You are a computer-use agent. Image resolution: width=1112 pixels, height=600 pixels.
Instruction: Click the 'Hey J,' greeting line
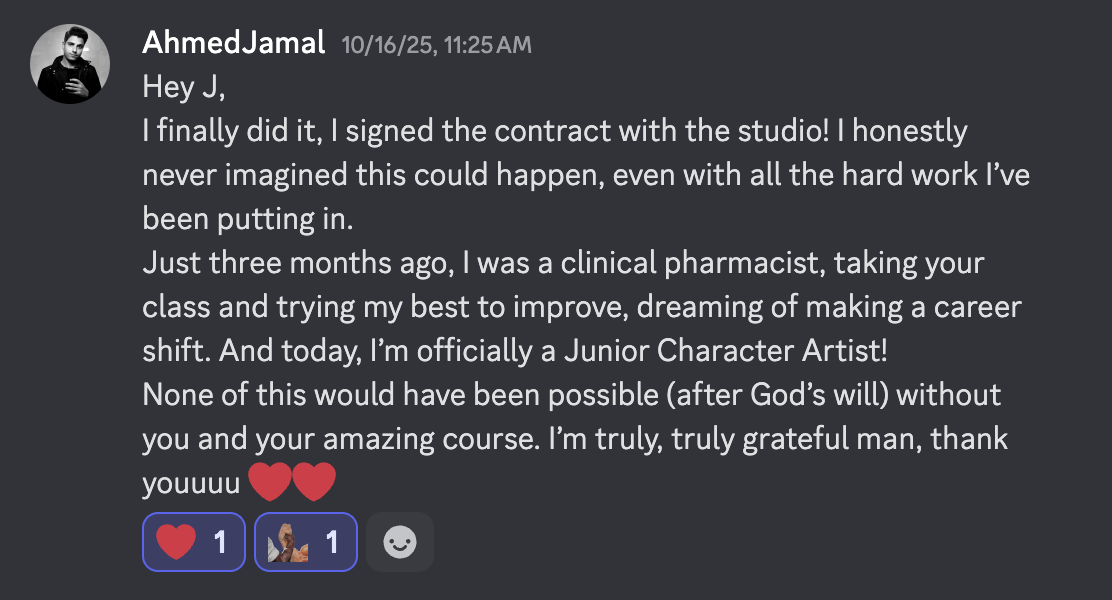pyautogui.click(x=185, y=87)
